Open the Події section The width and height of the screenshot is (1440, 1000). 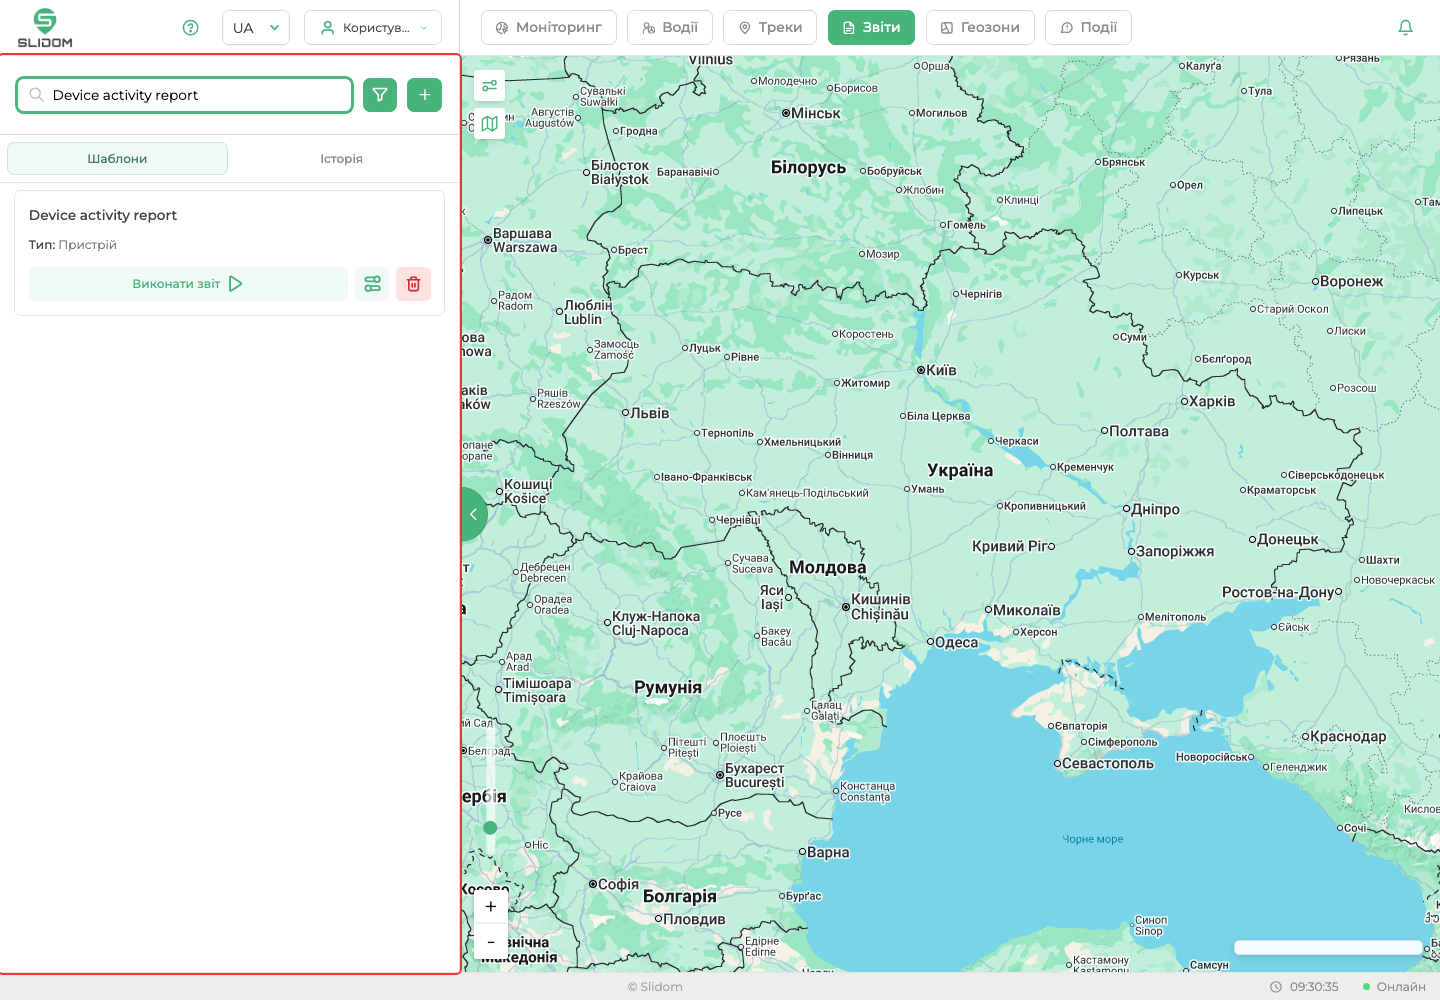click(1088, 28)
